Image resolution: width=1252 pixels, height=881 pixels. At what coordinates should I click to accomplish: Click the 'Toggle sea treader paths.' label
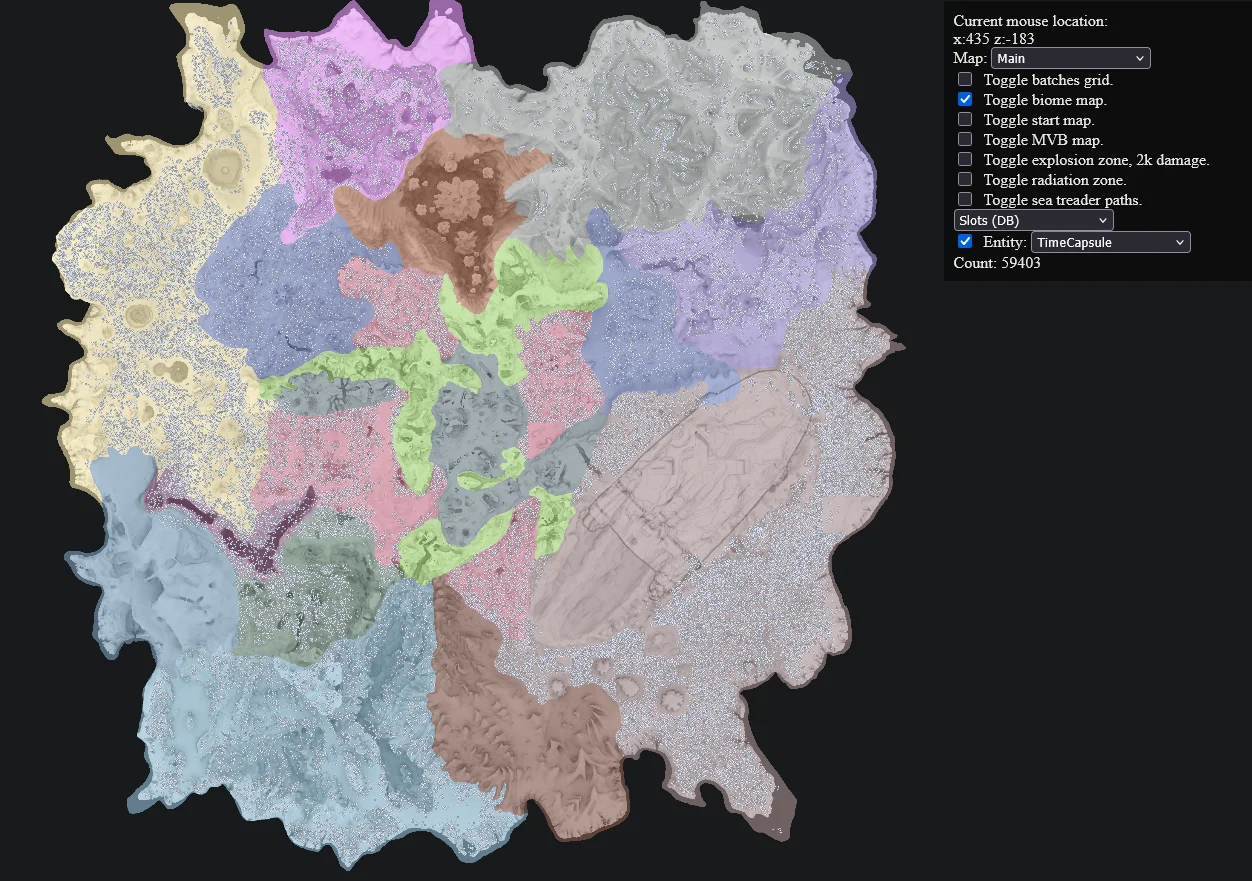tap(1063, 200)
